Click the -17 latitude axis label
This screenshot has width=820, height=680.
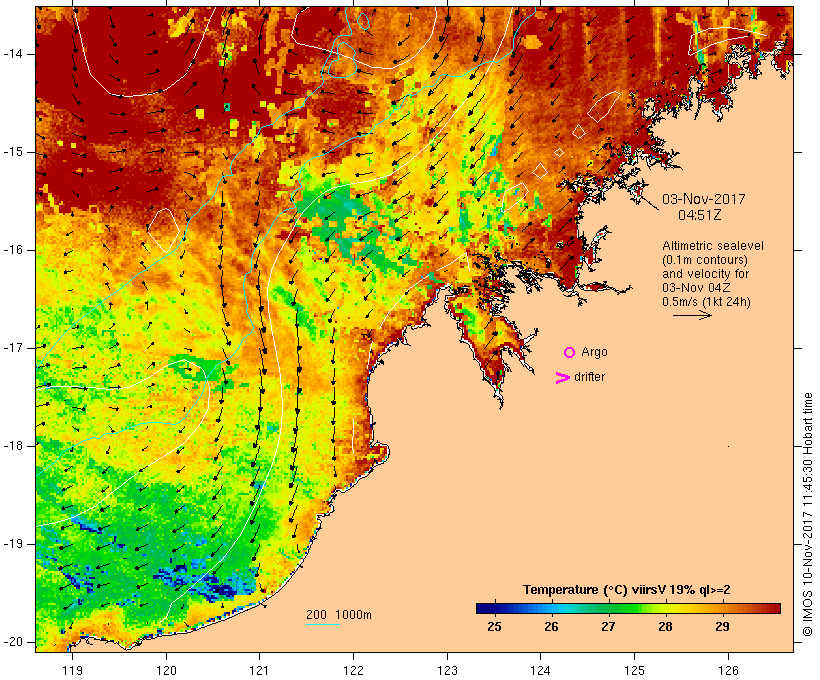[13, 348]
